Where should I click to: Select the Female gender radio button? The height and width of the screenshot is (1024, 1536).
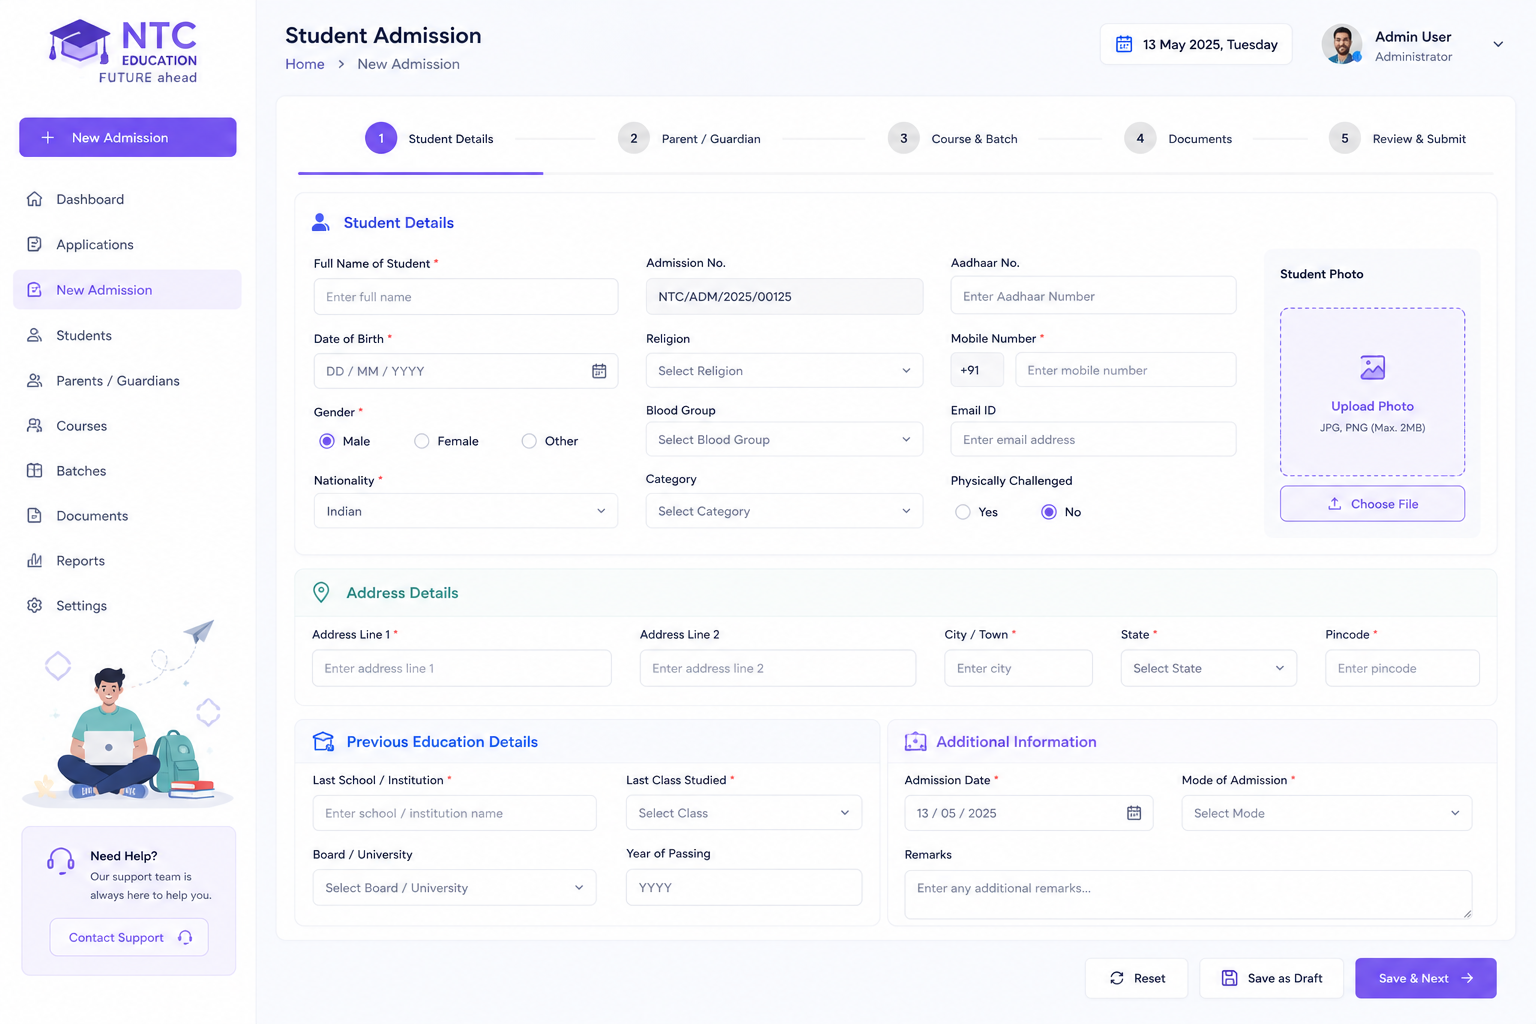click(x=422, y=441)
